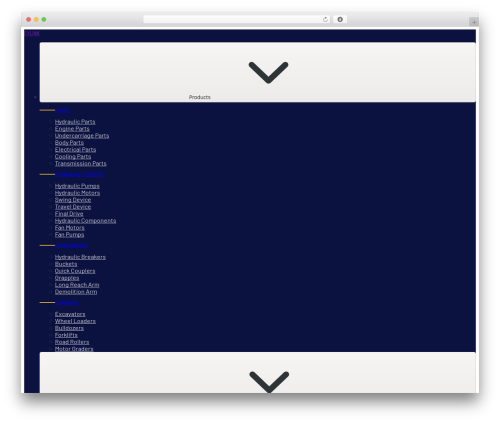Select the Fan Pumps link
500x423 pixels.
[x=69, y=235]
